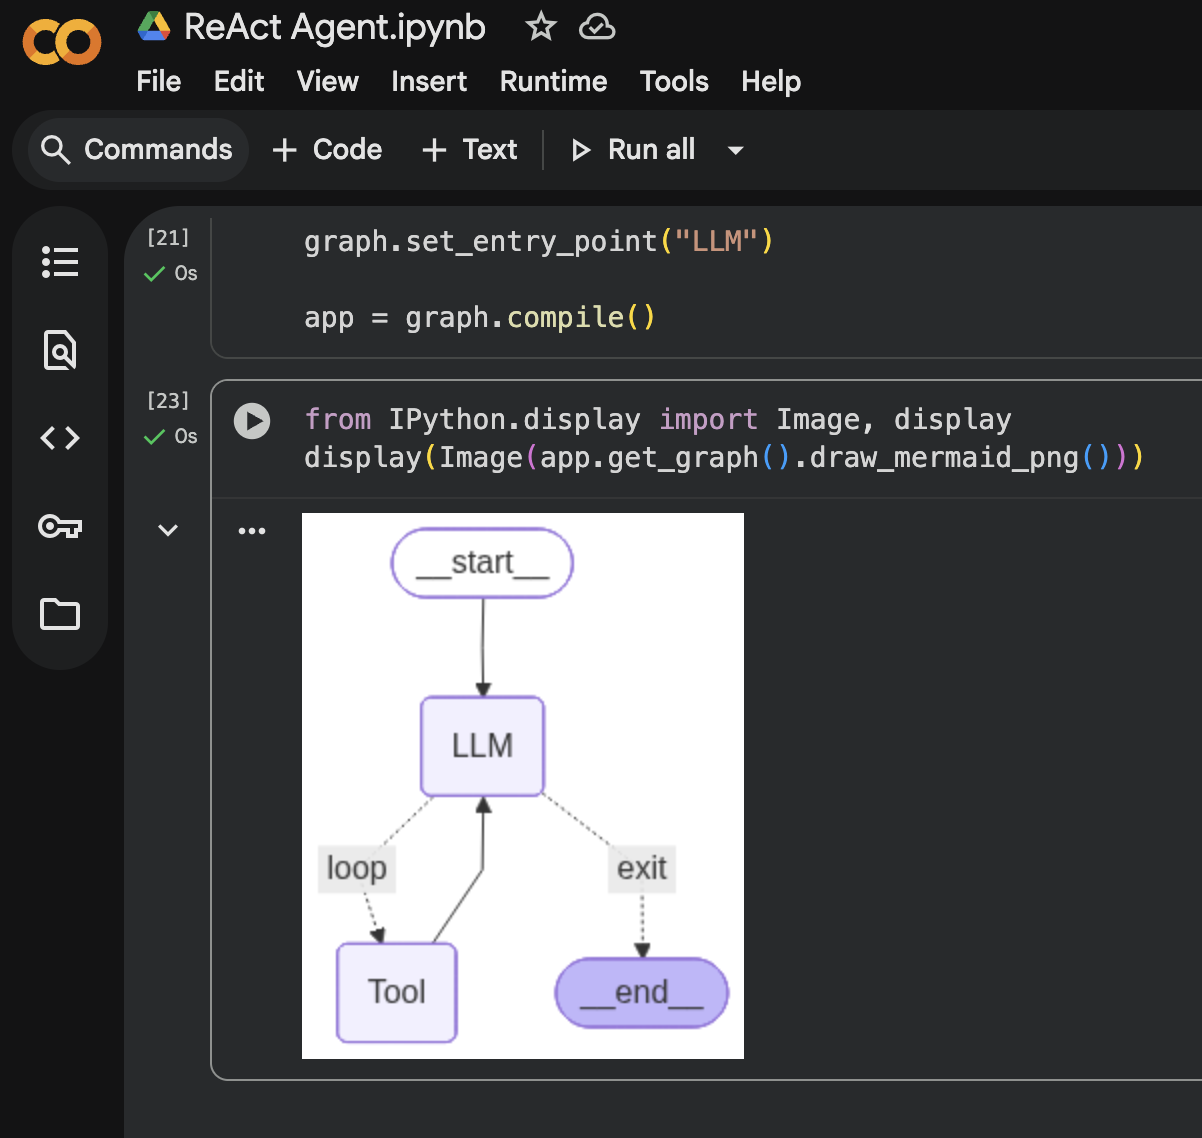Viewport: 1202px width, 1138px height.
Task: Open the Commands search palette
Action: click(138, 150)
